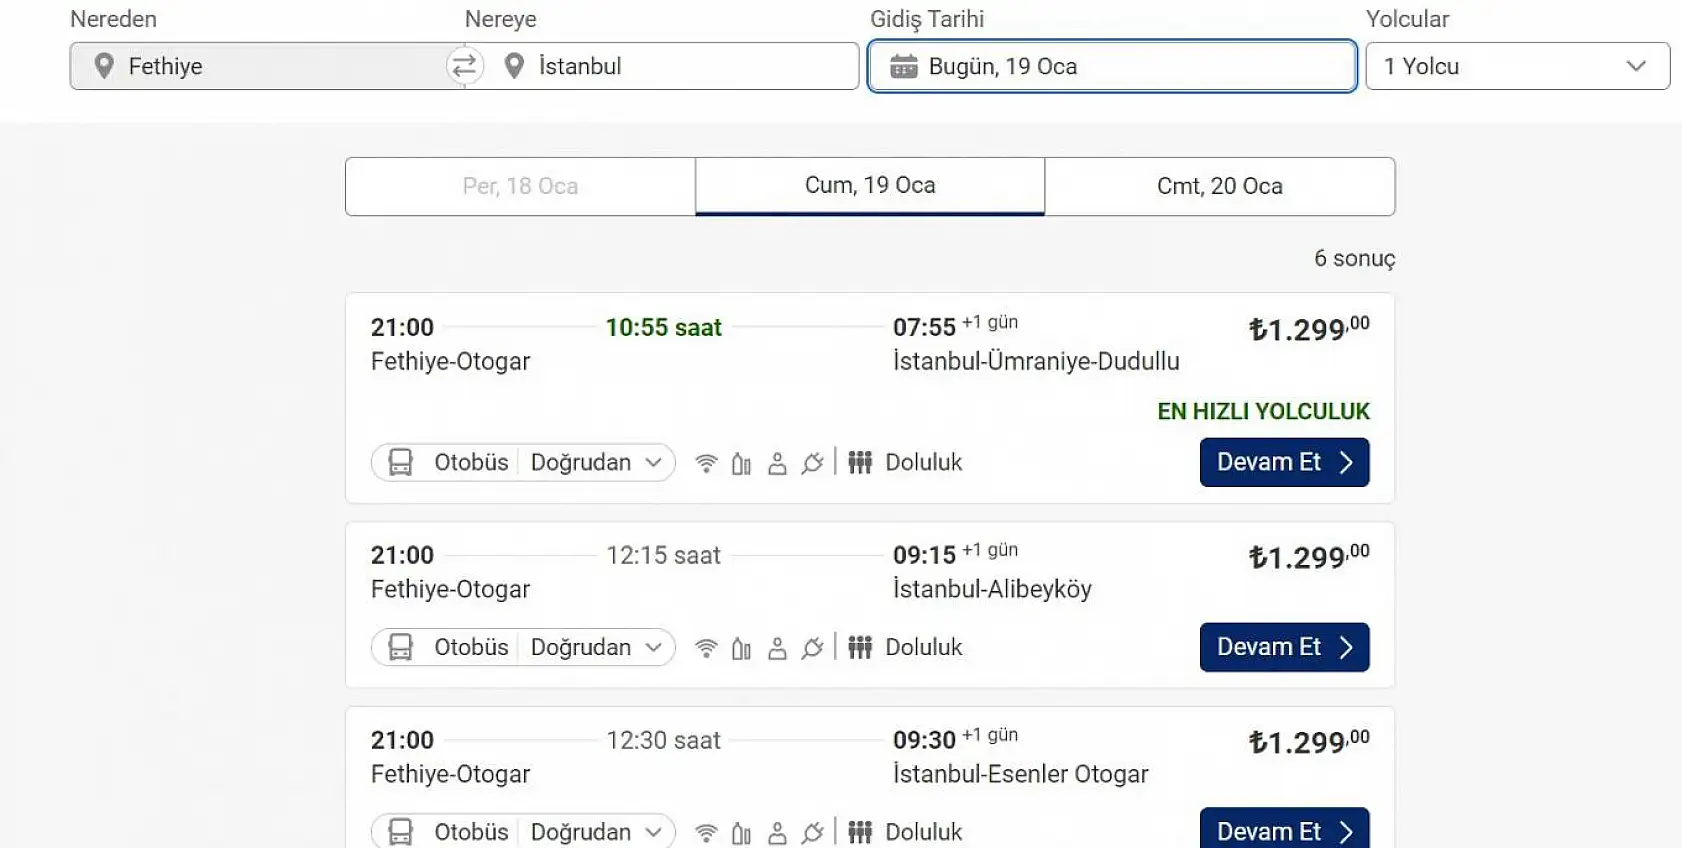This screenshot has width=1682, height=848.
Task: Switch to the Cmt, 20 Oca tab
Action: pos(1220,186)
